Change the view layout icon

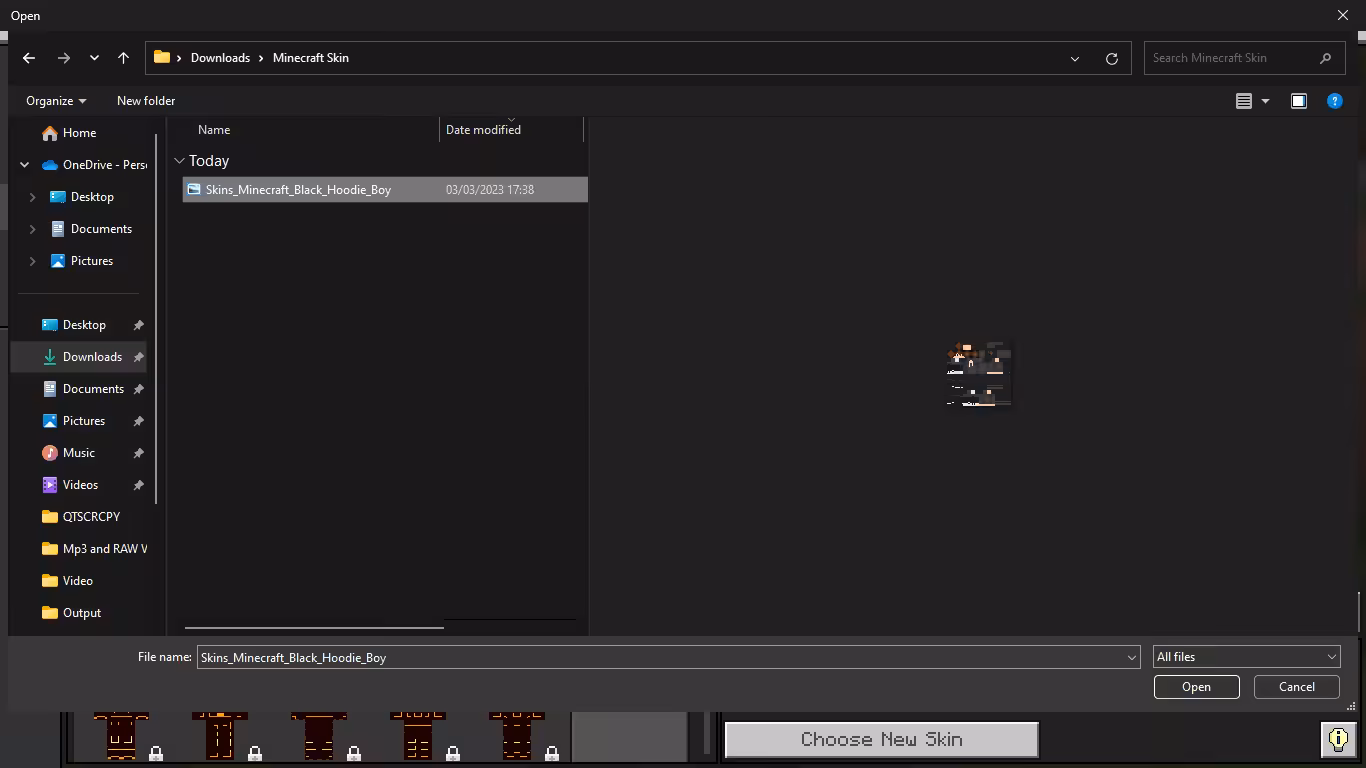tap(1244, 101)
